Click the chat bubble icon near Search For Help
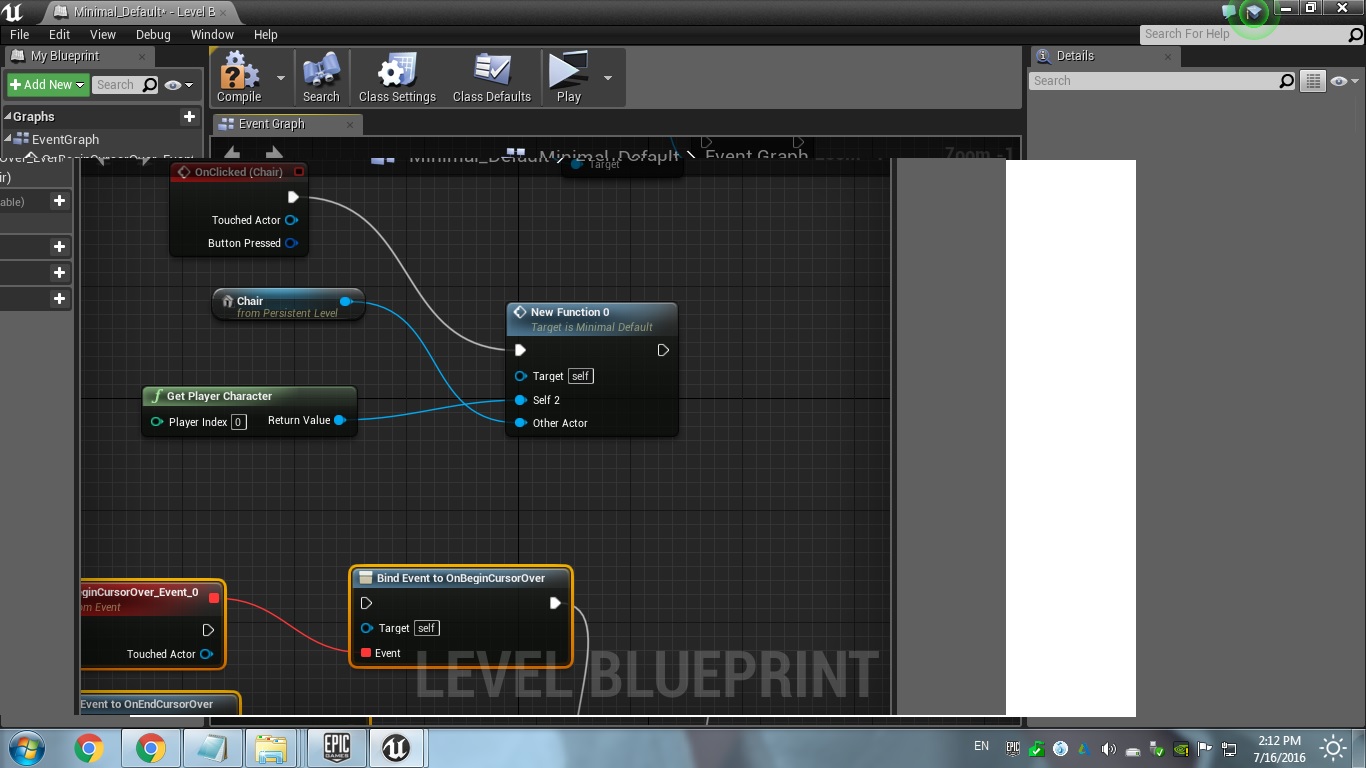 (1229, 12)
